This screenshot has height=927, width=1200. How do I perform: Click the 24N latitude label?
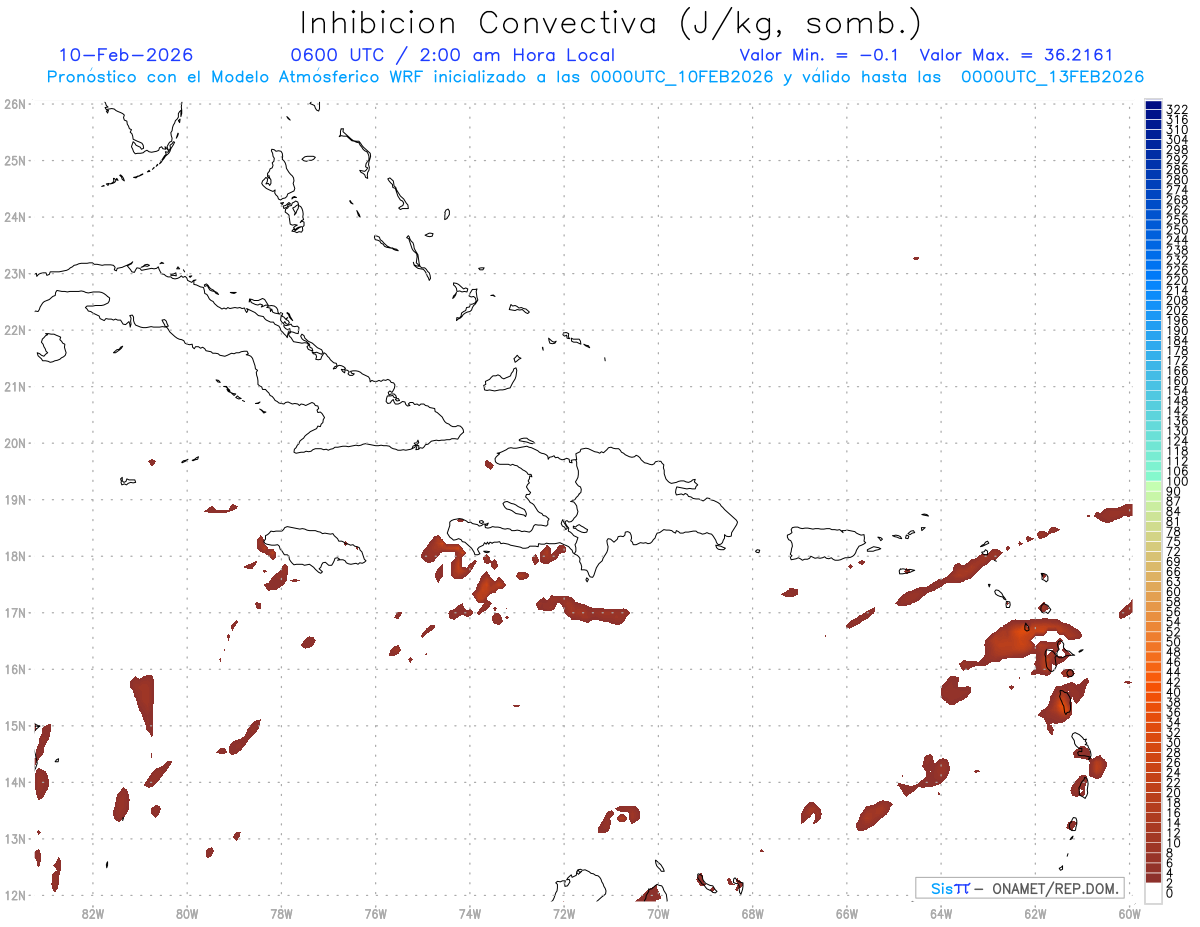[15, 217]
